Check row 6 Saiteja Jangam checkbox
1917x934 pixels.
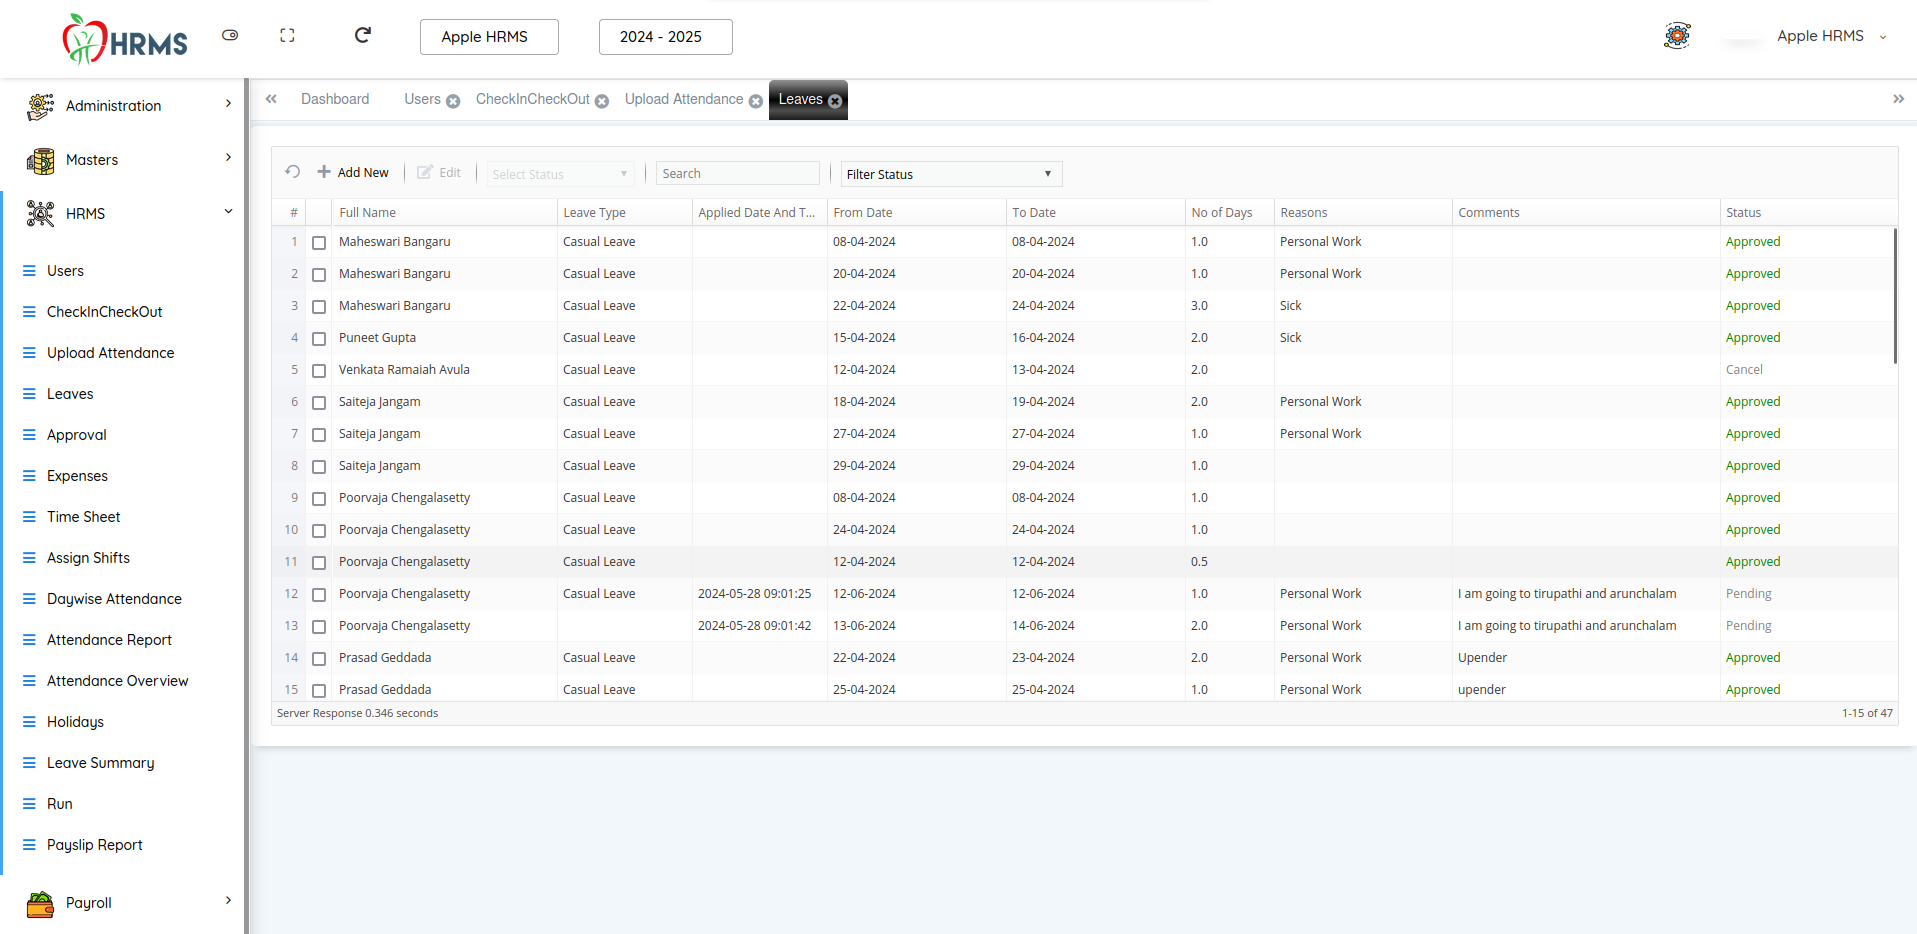coord(319,403)
